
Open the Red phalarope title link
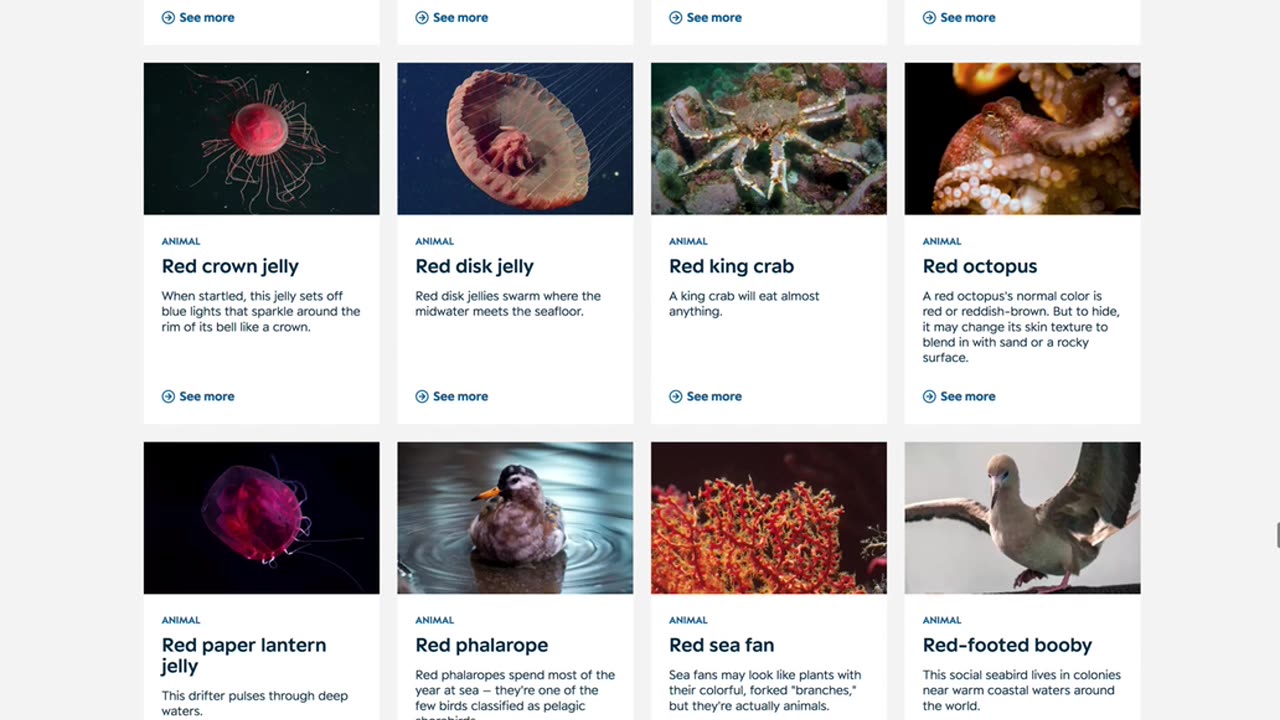[x=481, y=645]
